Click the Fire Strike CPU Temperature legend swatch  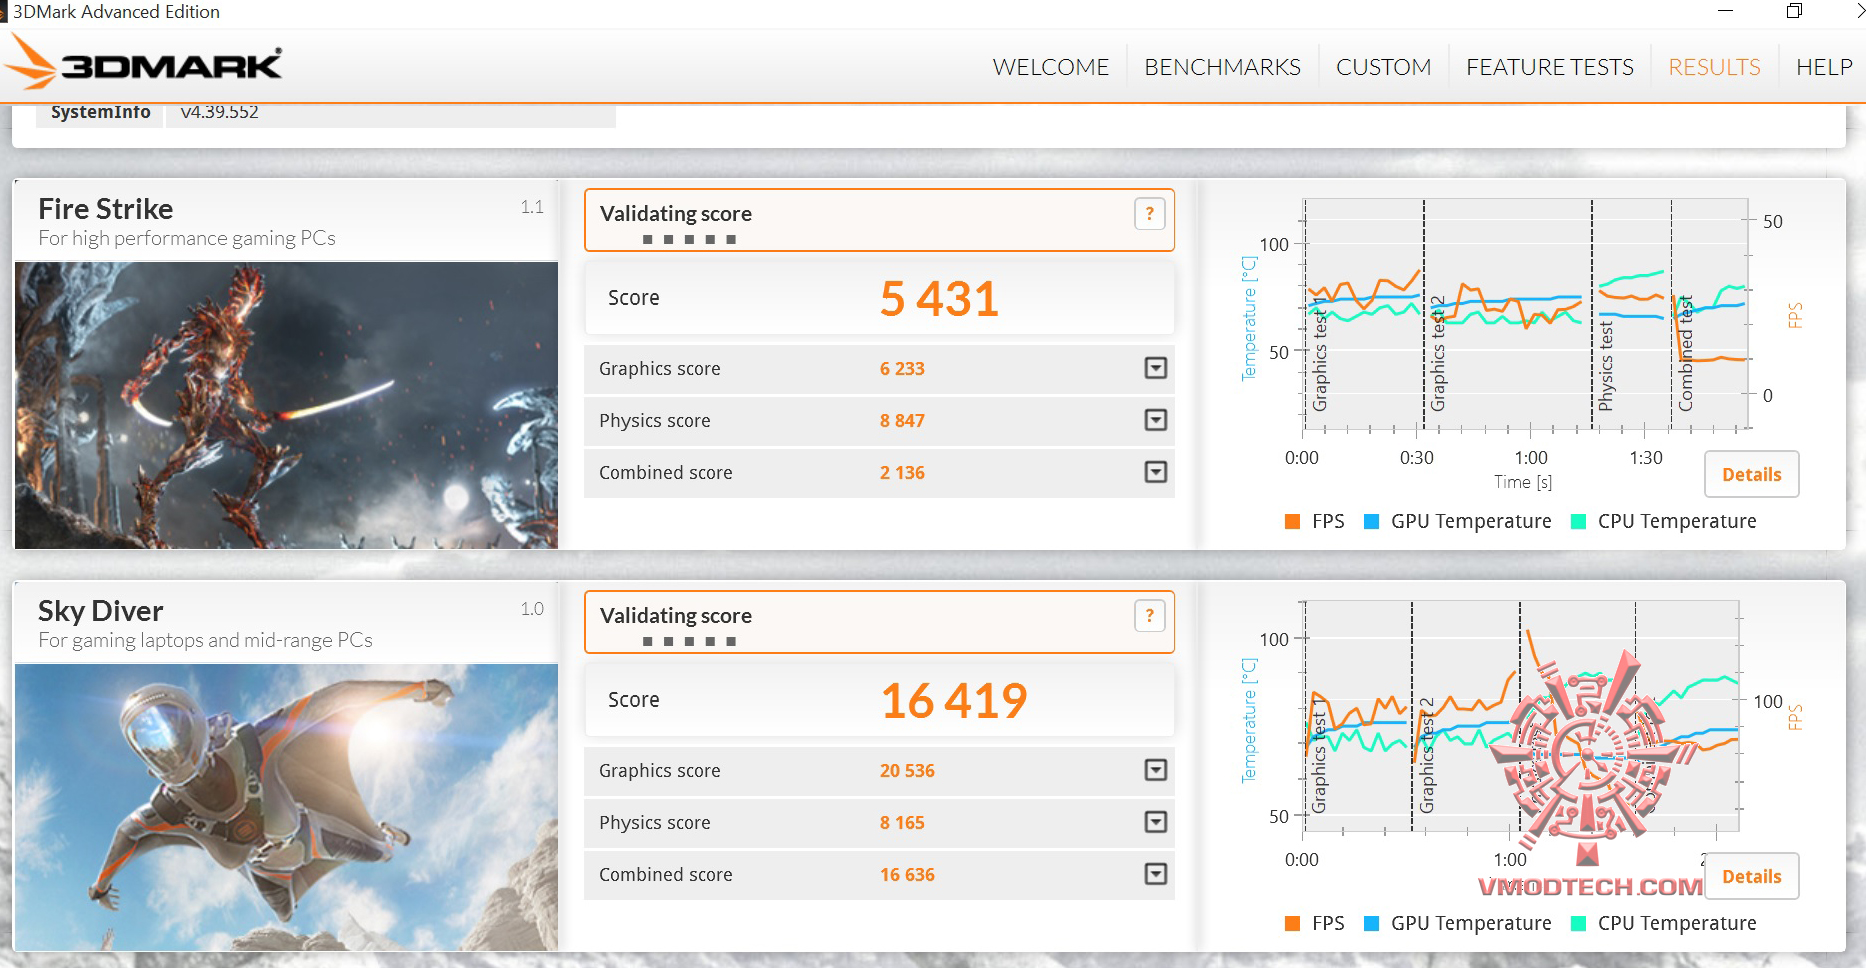click(1579, 521)
